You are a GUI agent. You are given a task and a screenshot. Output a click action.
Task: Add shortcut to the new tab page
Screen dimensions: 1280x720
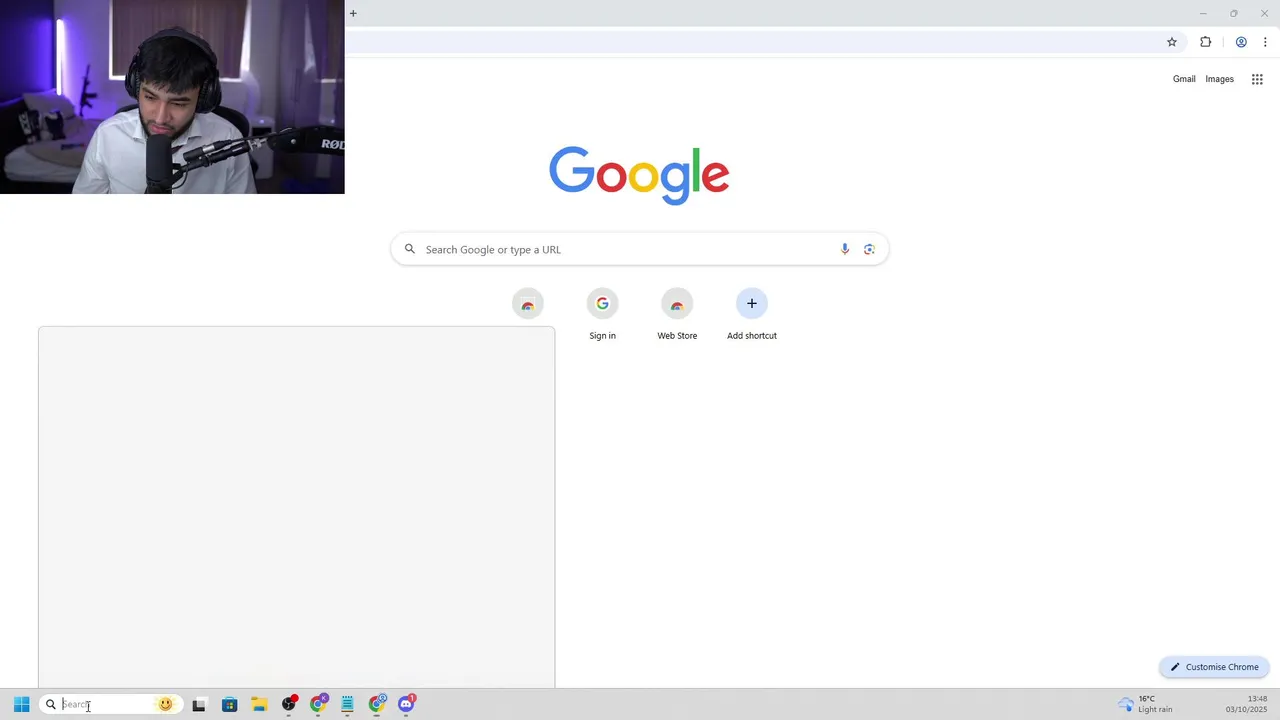click(752, 314)
